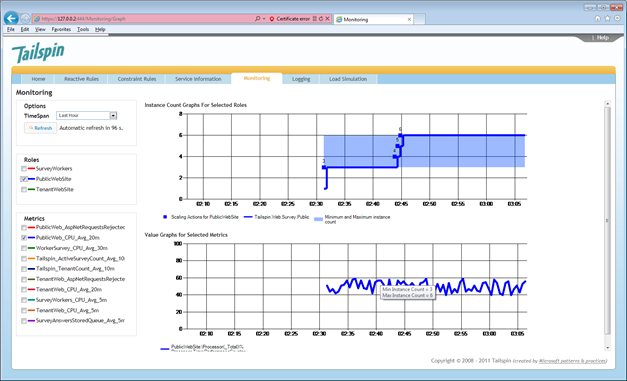Click the Certificate error shield icon
This screenshot has width=627, height=381.
pos(272,19)
